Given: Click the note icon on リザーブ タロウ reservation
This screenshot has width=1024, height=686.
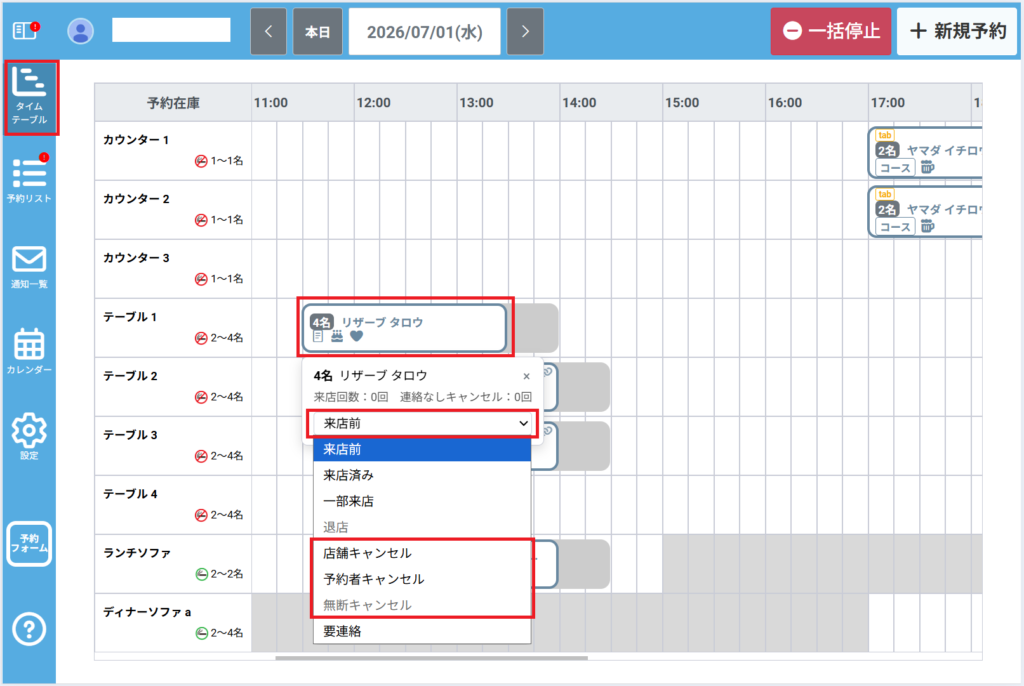Looking at the screenshot, I should click(x=318, y=336).
